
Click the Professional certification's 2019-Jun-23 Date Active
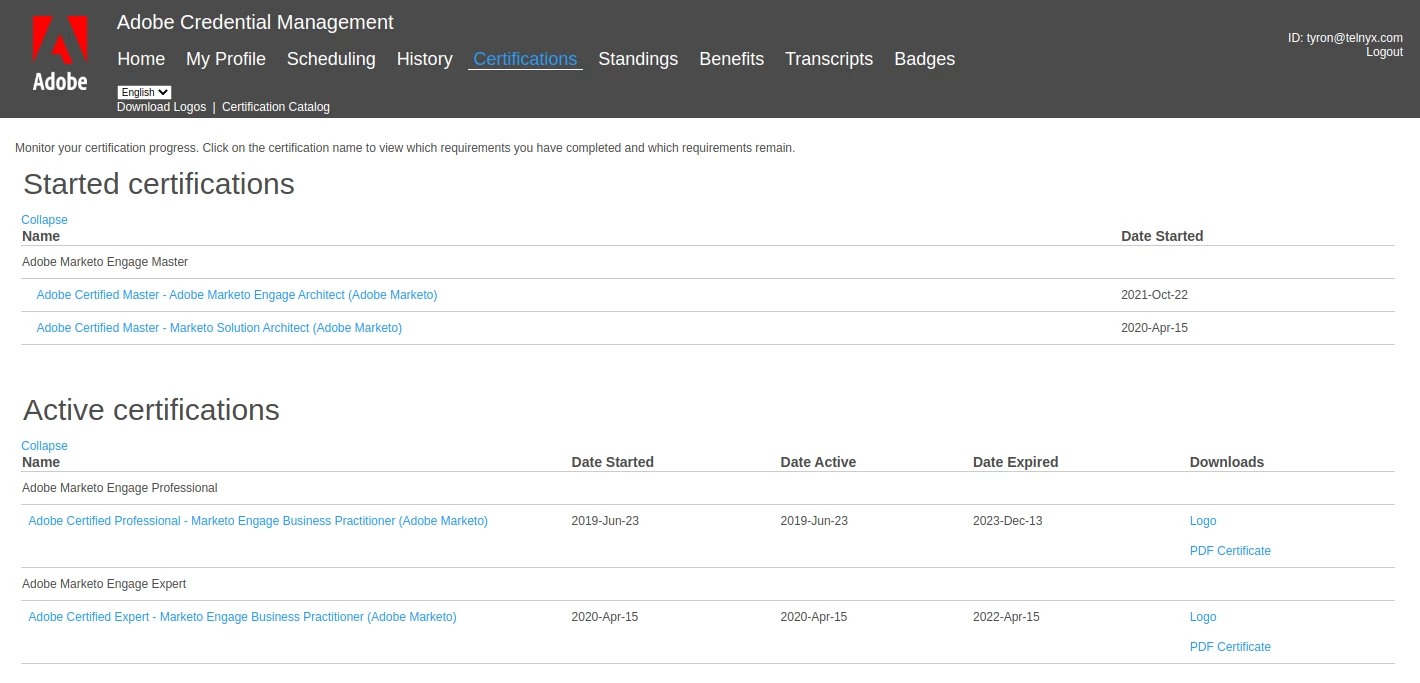814,521
